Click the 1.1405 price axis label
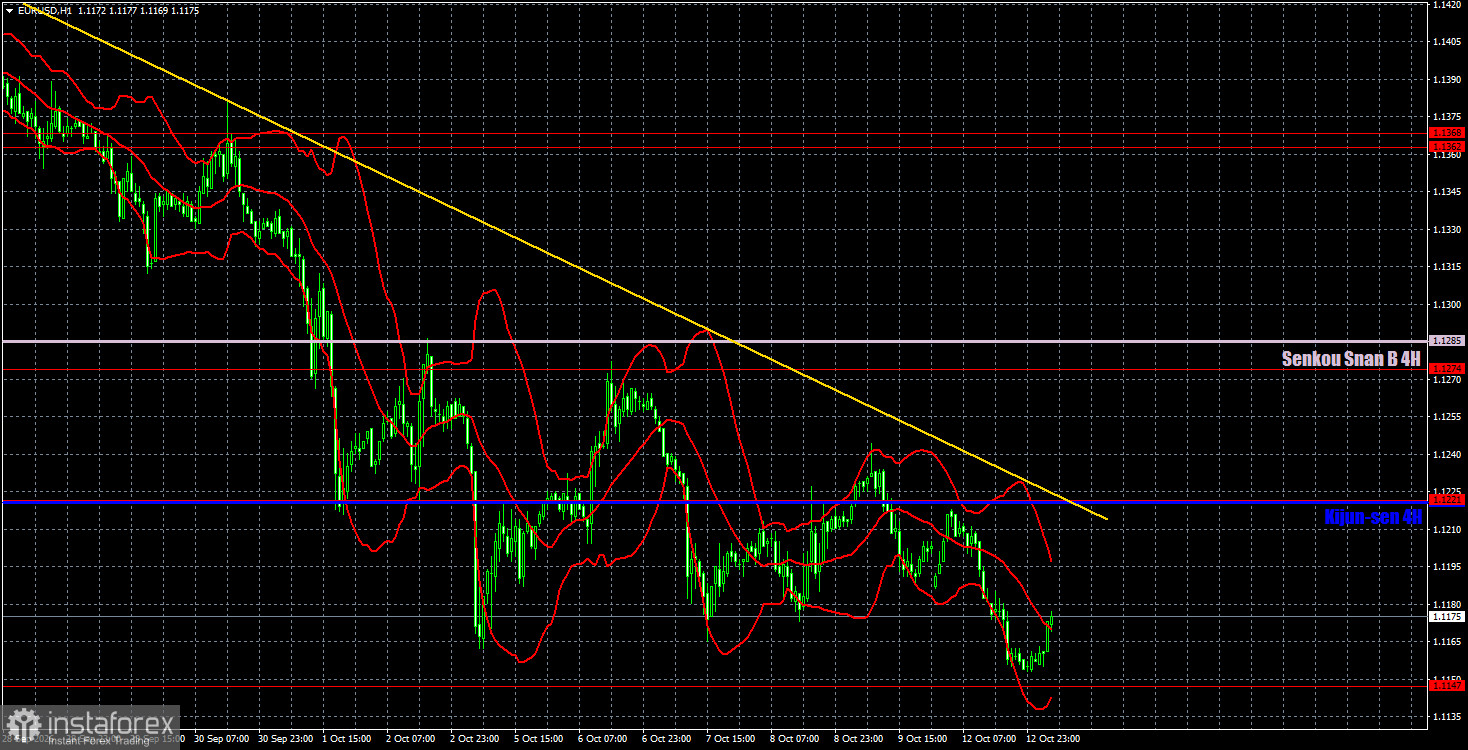This screenshot has width=1468, height=750. [x=1447, y=42]
